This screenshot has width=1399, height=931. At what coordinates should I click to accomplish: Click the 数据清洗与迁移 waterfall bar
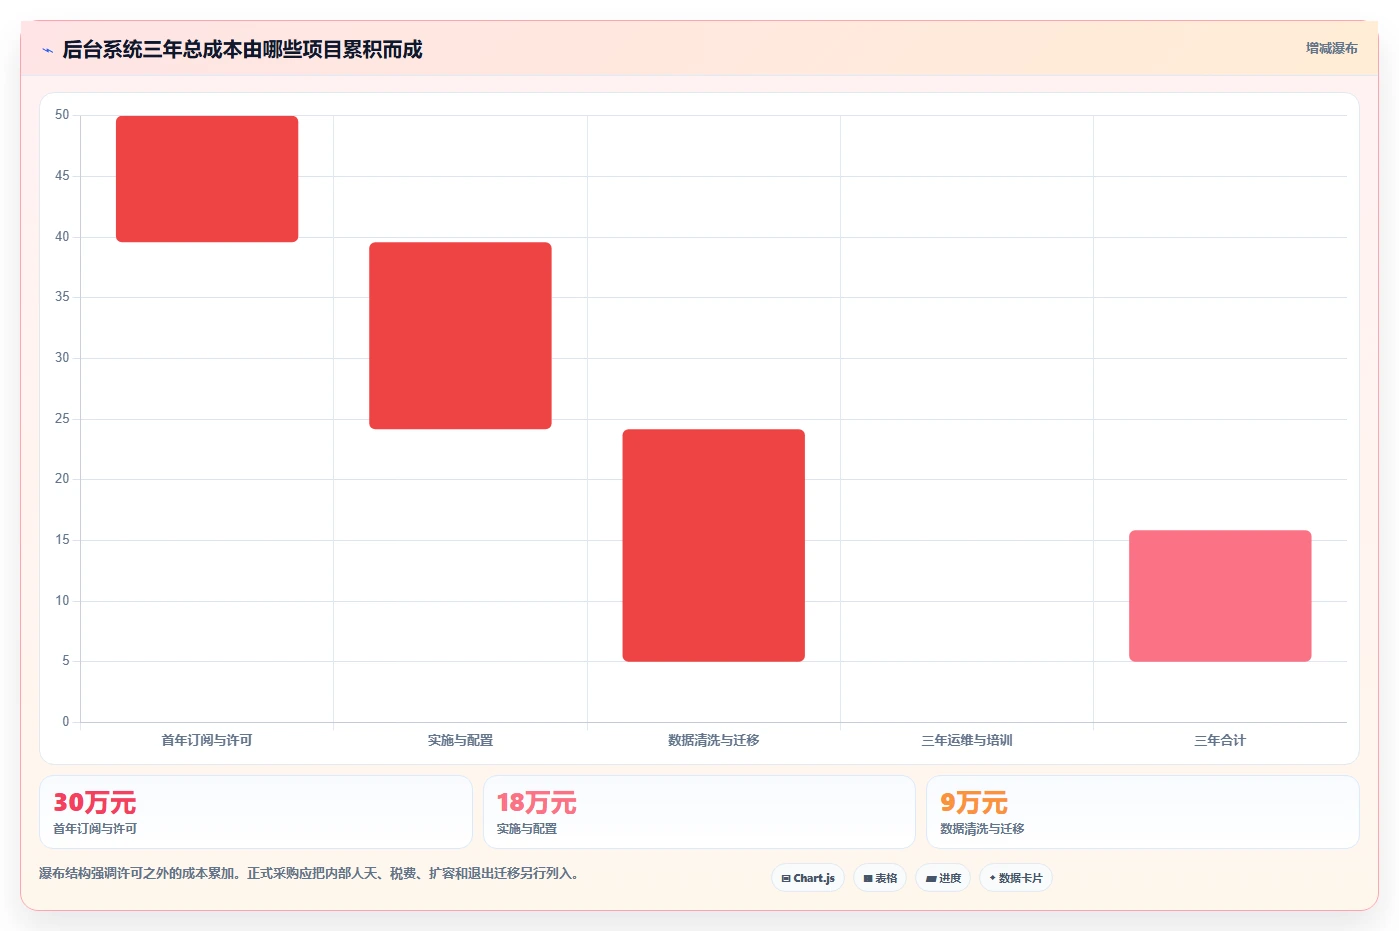(713, 545)
